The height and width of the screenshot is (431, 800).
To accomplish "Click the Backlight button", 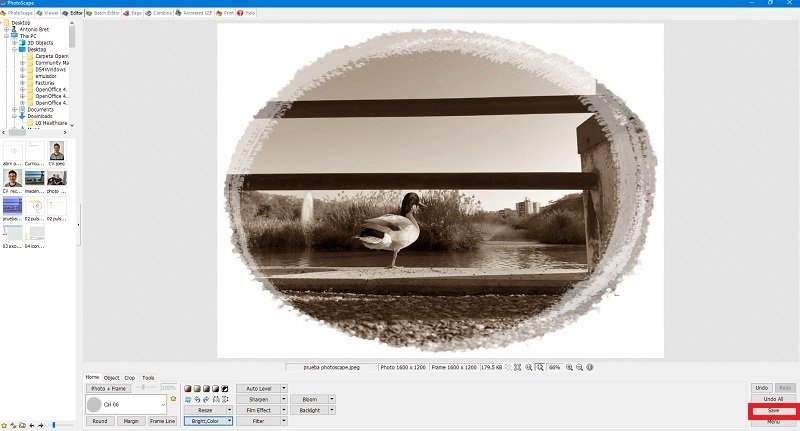I will coord(310,410).
